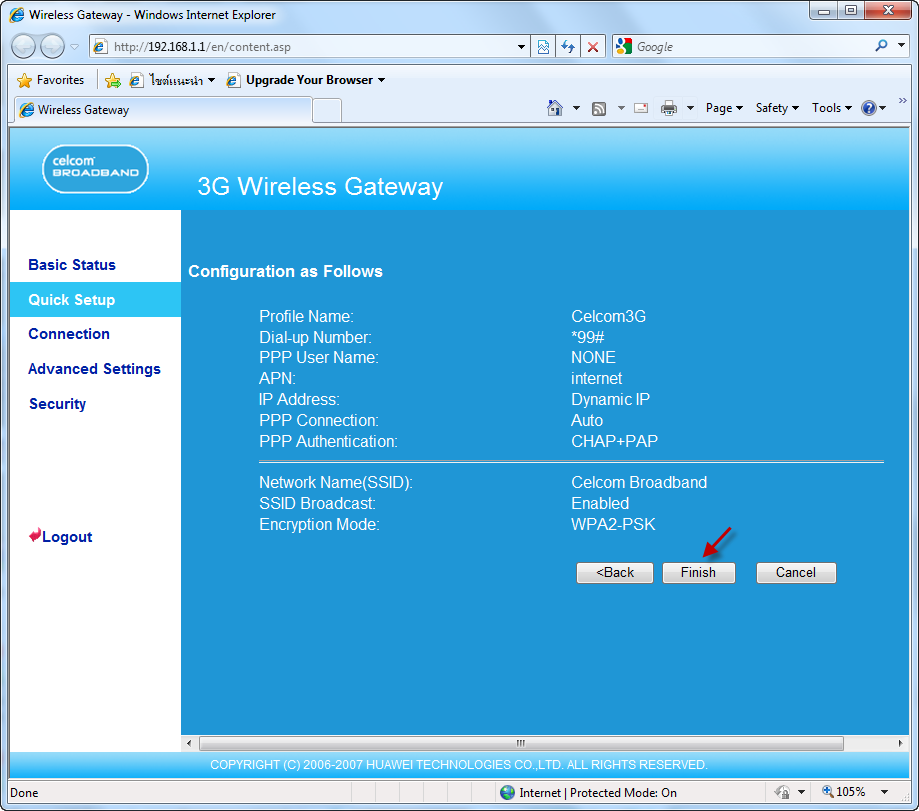Screen dimensions: 919x811
Task: Open the Thai suggested sites link
Action: (x=166, y=80)
